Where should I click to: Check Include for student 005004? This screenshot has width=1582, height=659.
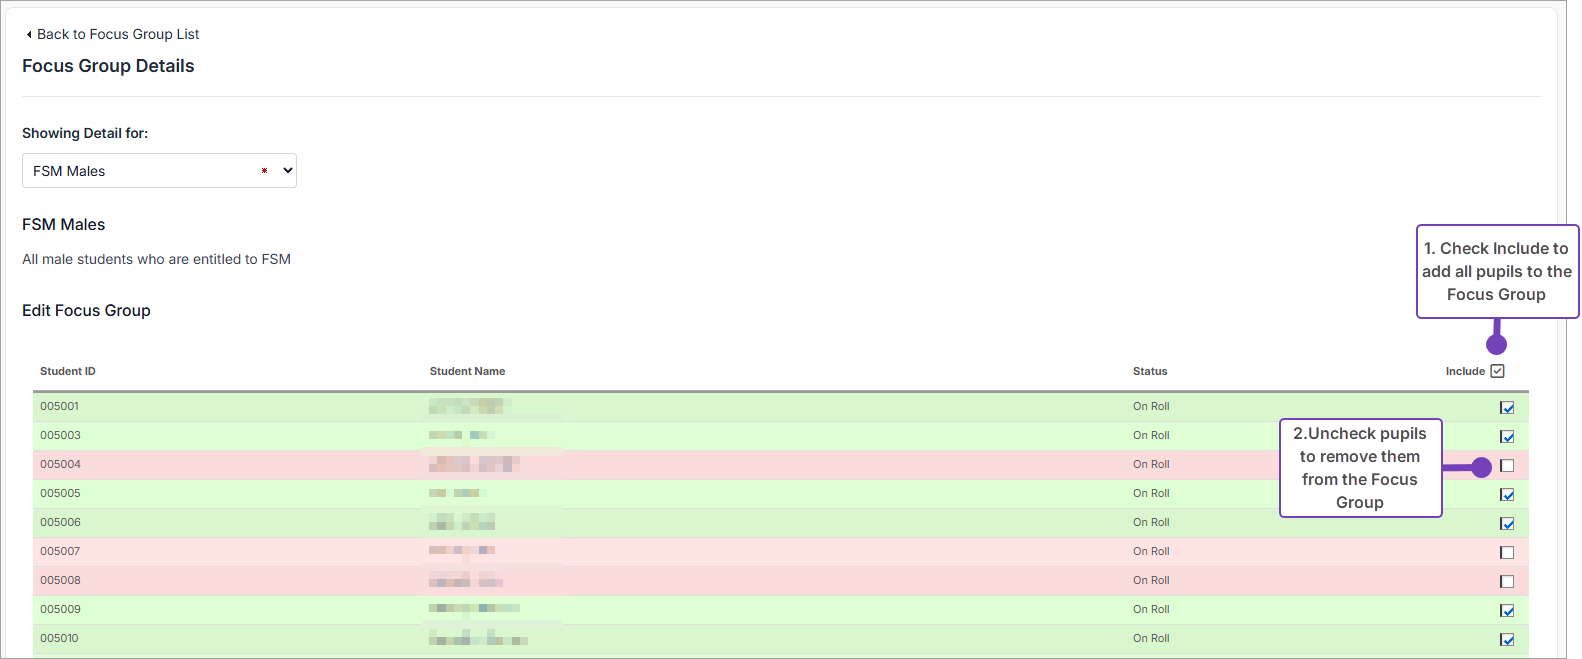click(1507, 465)
